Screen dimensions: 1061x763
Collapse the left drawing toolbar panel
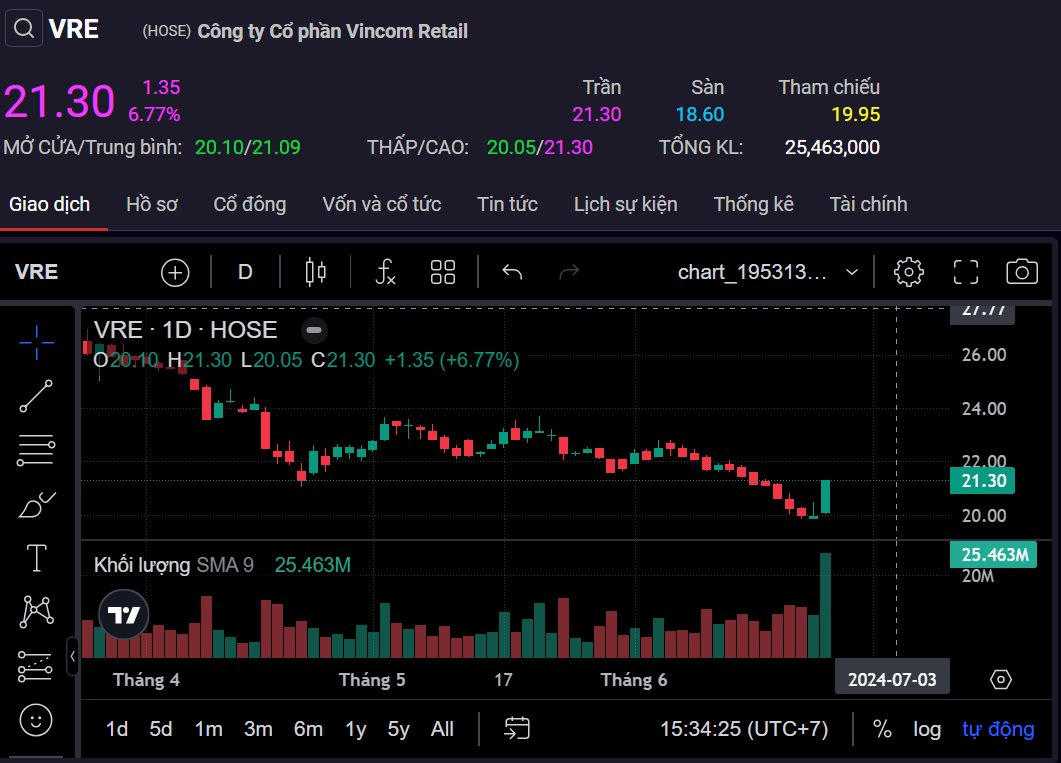coord(73,657)
